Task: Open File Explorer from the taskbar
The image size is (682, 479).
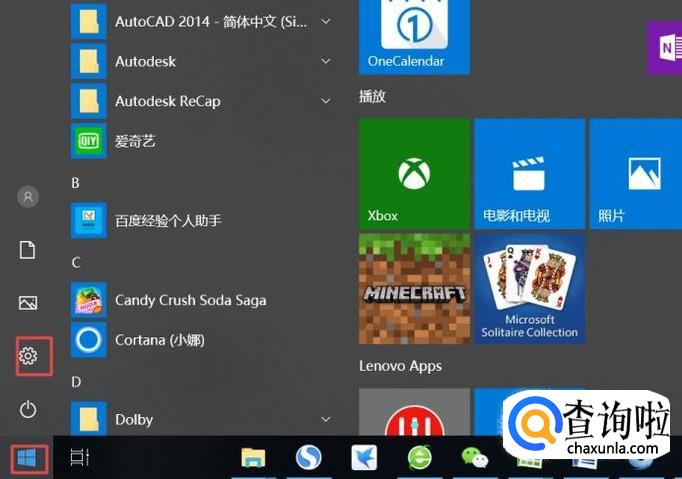Action: click(x=254, y=458)
